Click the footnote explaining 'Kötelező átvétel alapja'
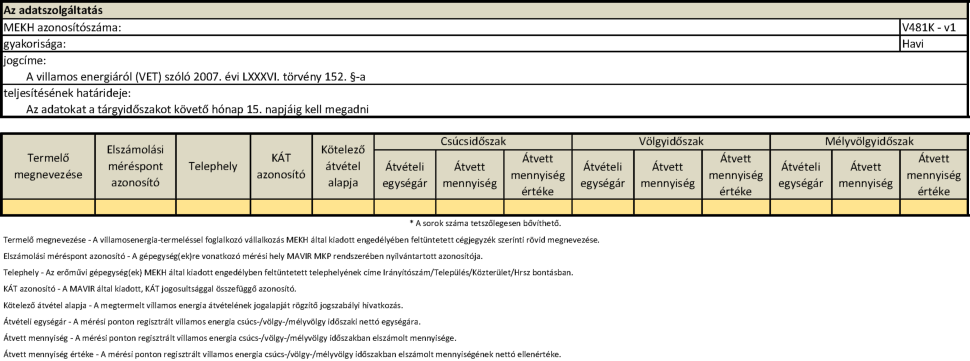This screenshot has width=970, height=361. click(204, 305)
